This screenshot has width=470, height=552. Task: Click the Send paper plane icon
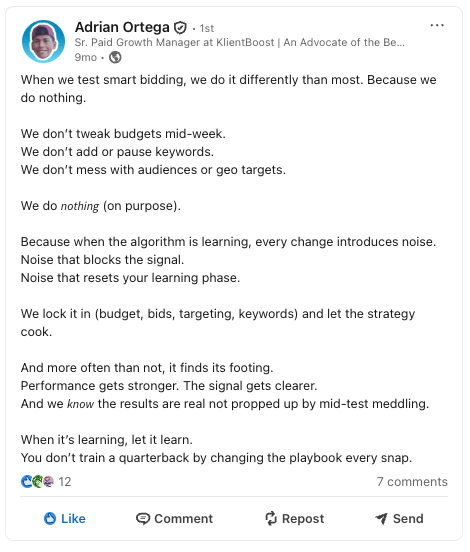pos(382,519)
